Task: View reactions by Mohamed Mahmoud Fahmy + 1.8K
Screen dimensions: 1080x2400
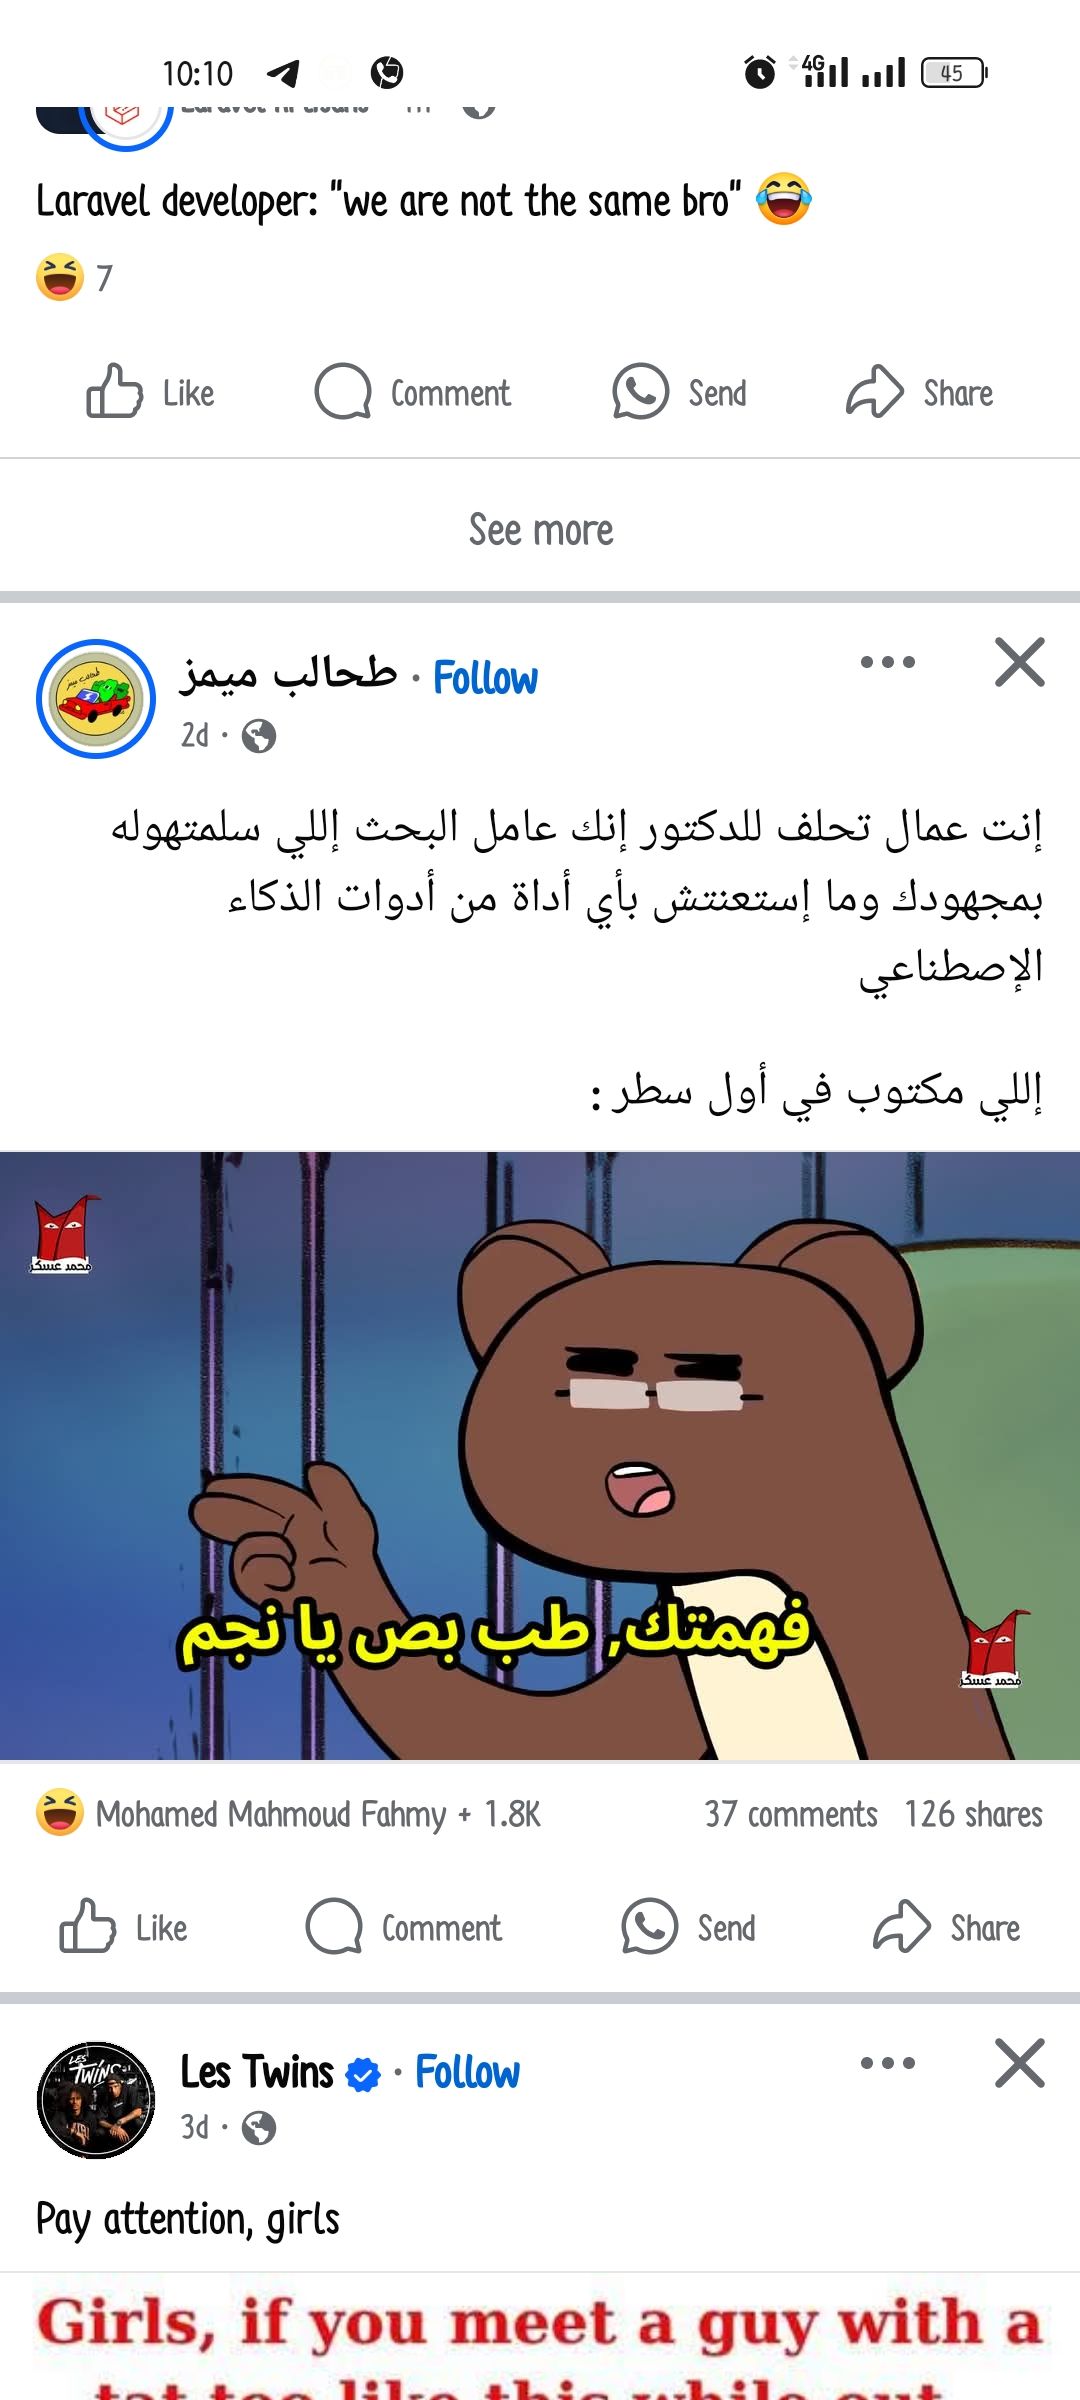Action: (x=288, y=1814)
